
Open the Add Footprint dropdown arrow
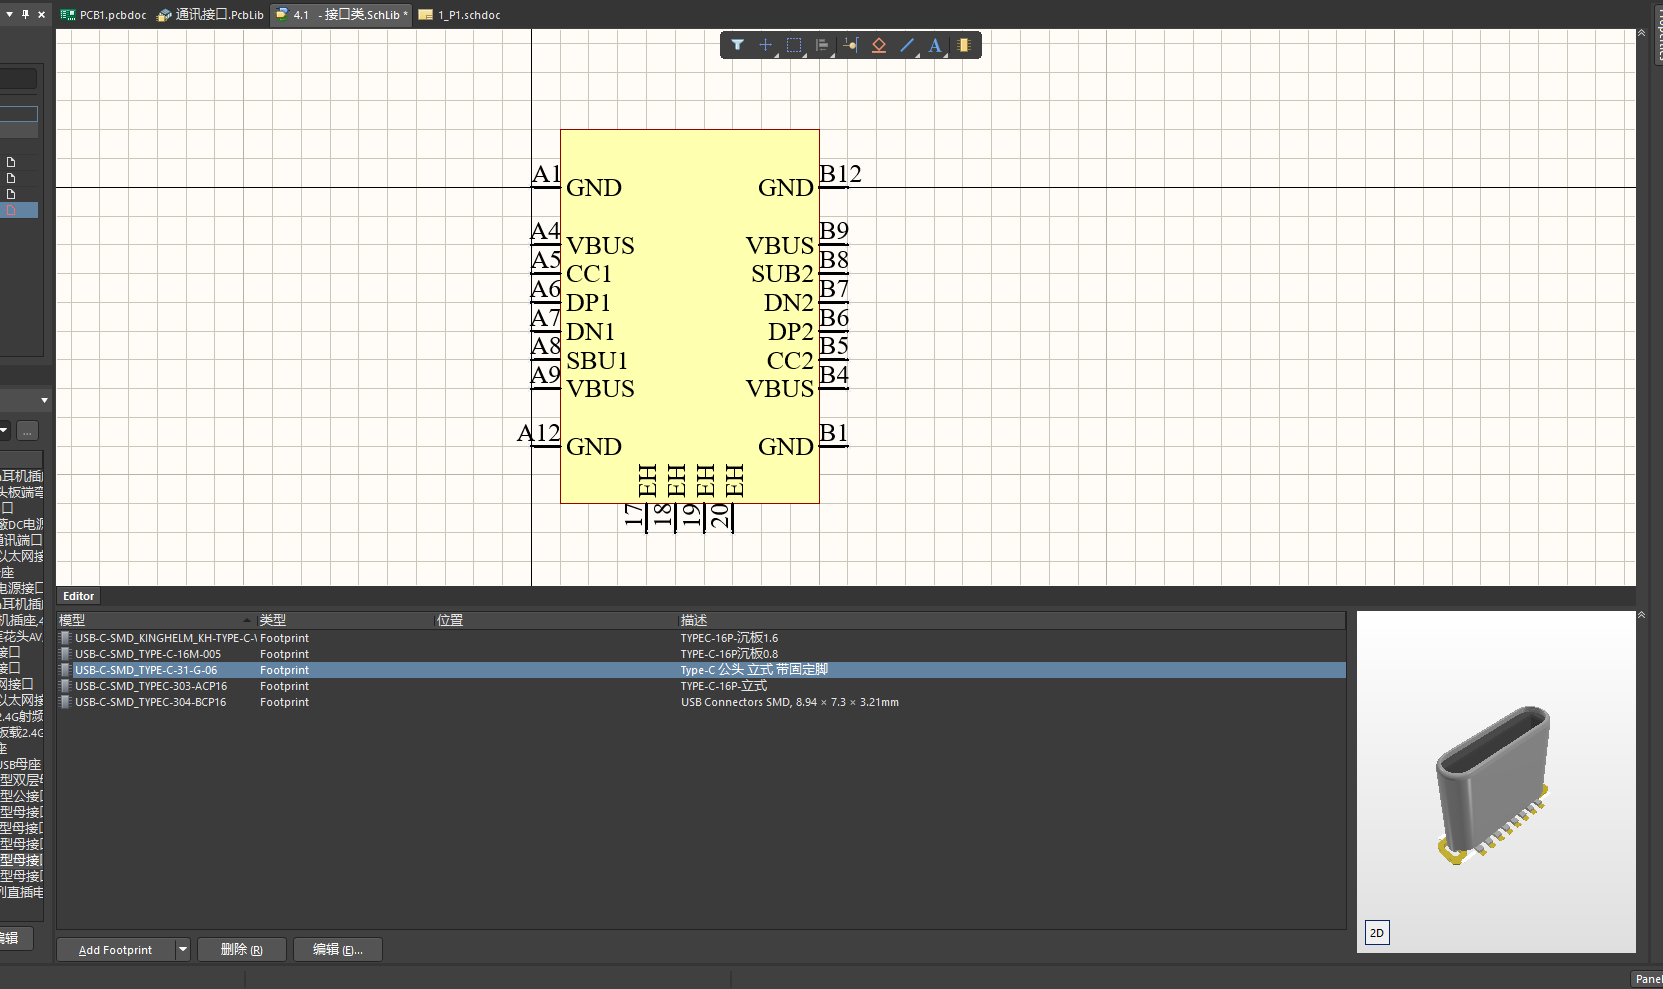[x=183, y=950]
